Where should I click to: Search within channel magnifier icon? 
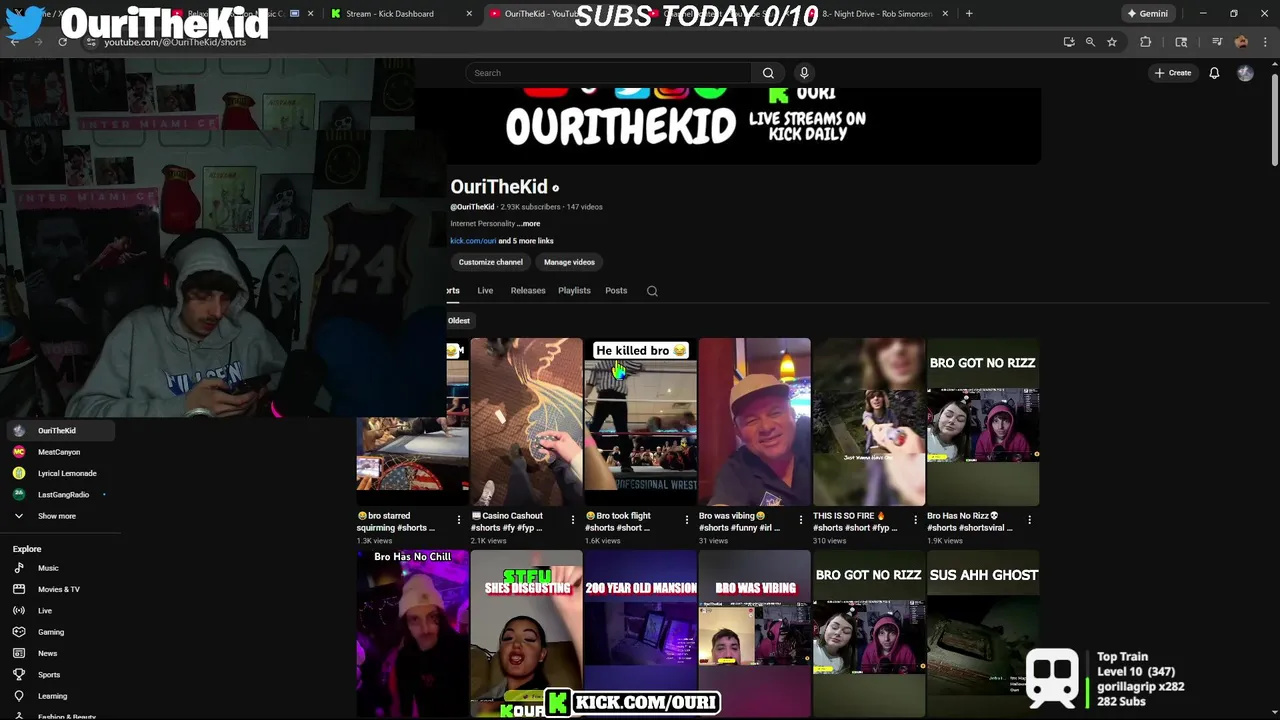coord(652,291)
